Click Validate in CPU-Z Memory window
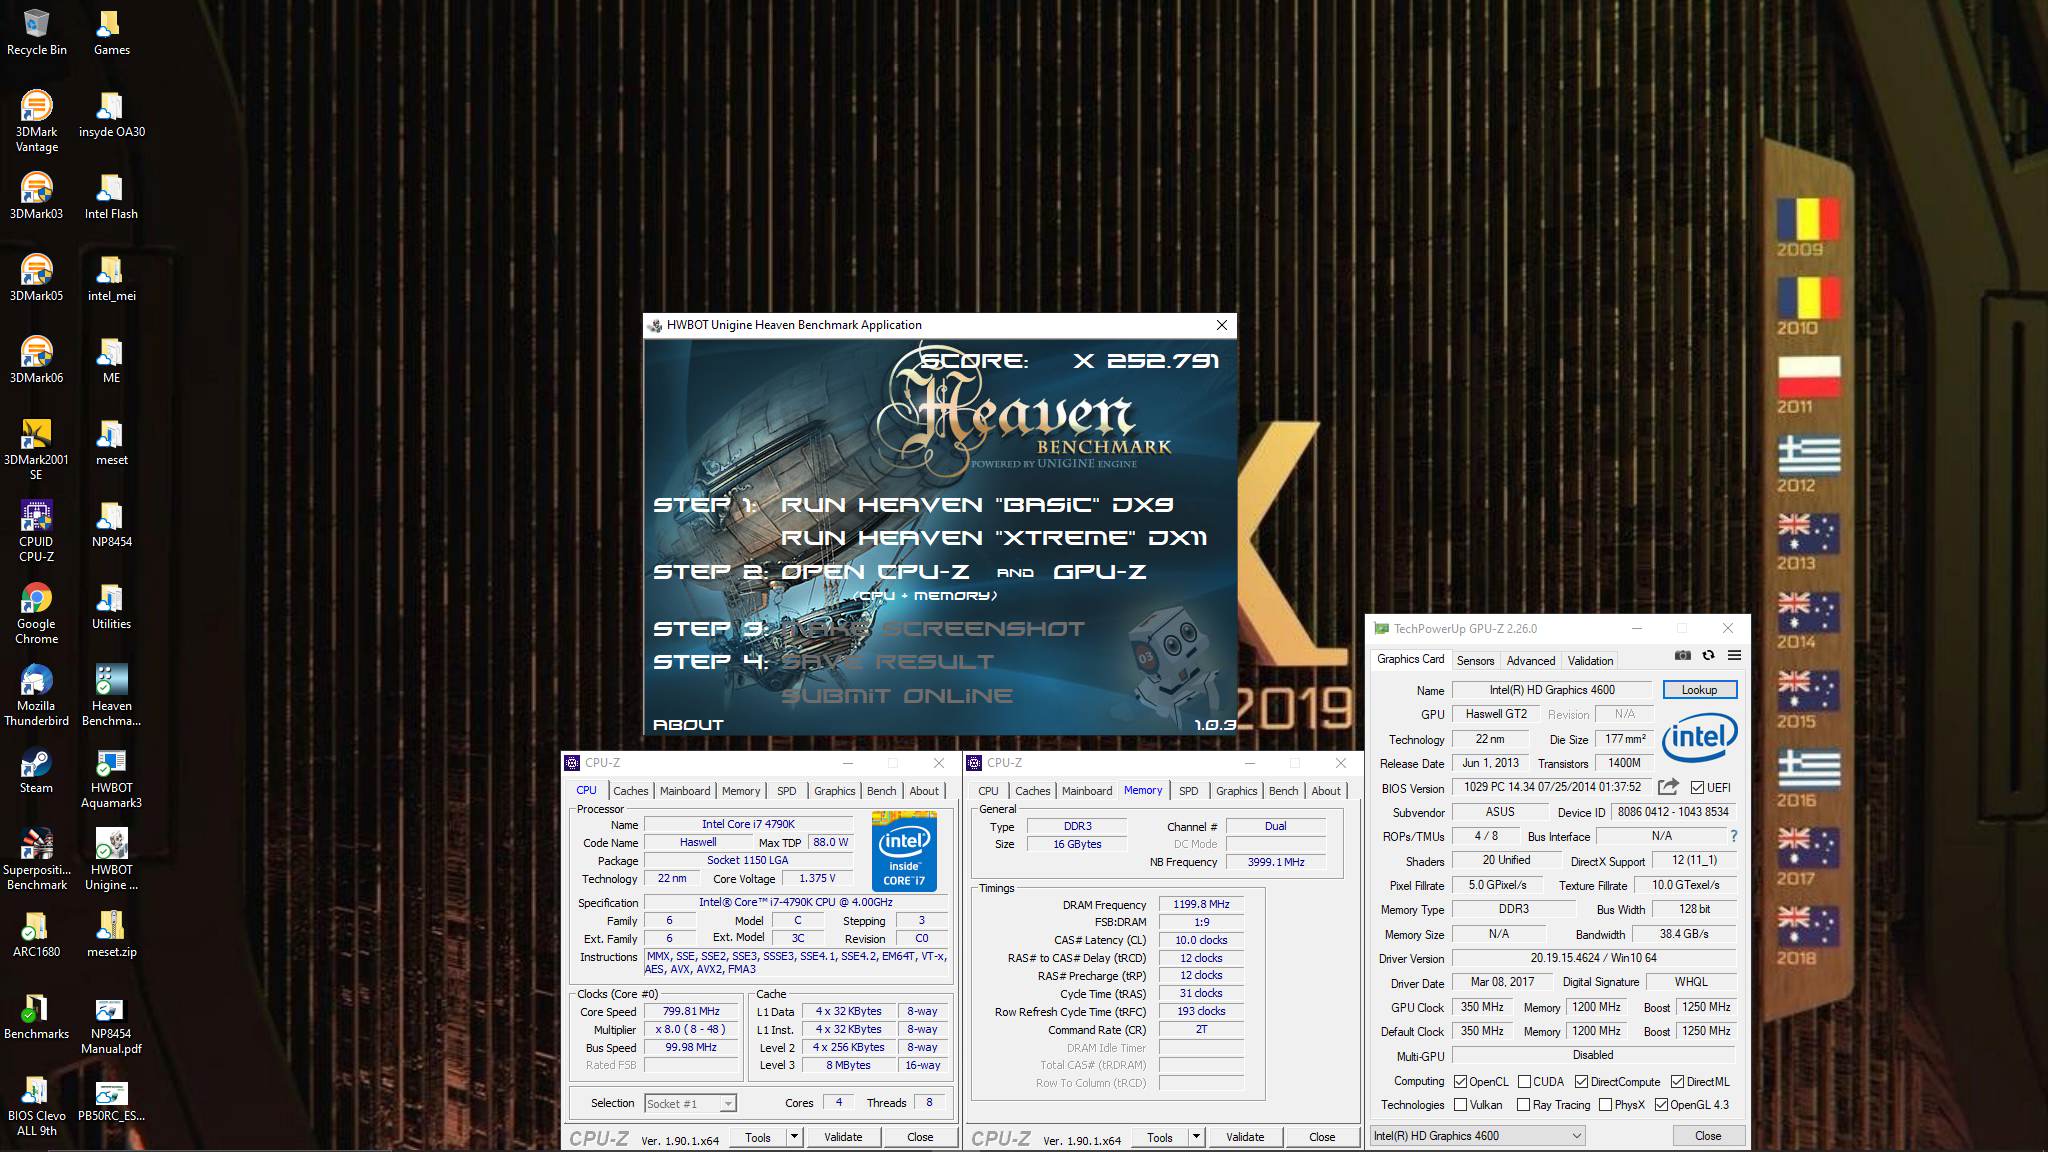The image size is (2048, 1152). 1245,1136
